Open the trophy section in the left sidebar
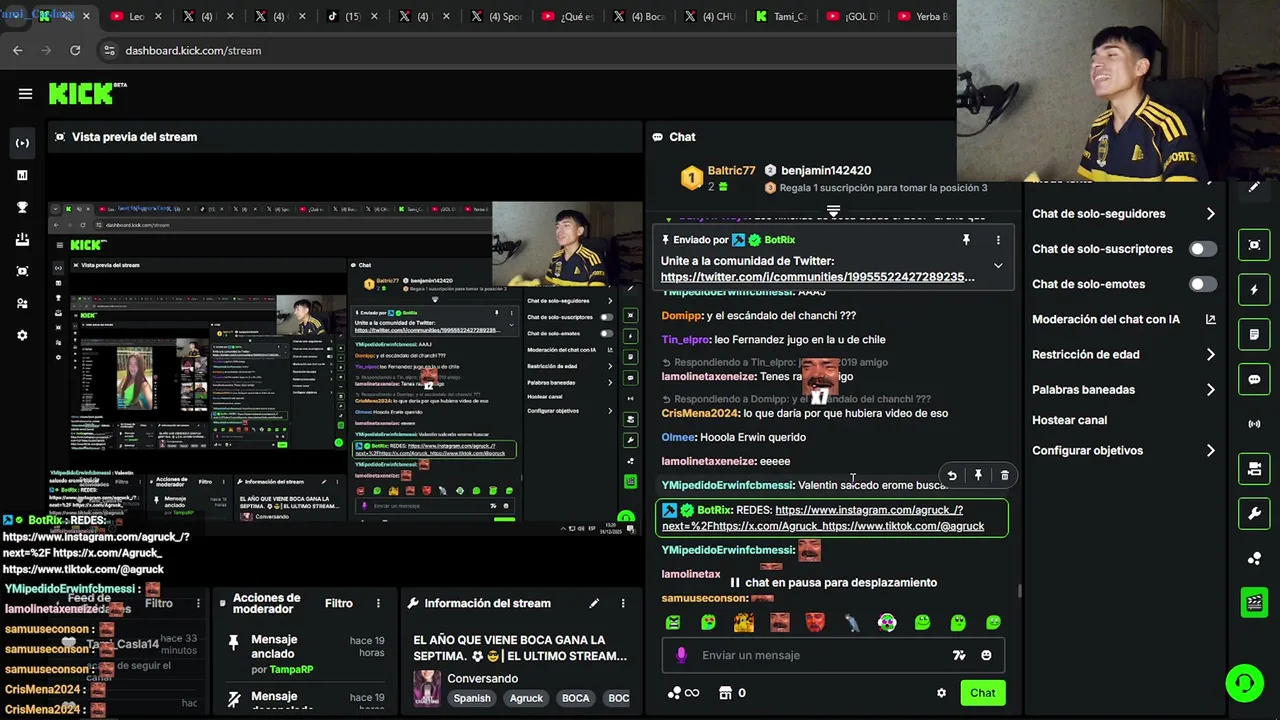This screenshot has height=720, width=1280. [22, 207]
